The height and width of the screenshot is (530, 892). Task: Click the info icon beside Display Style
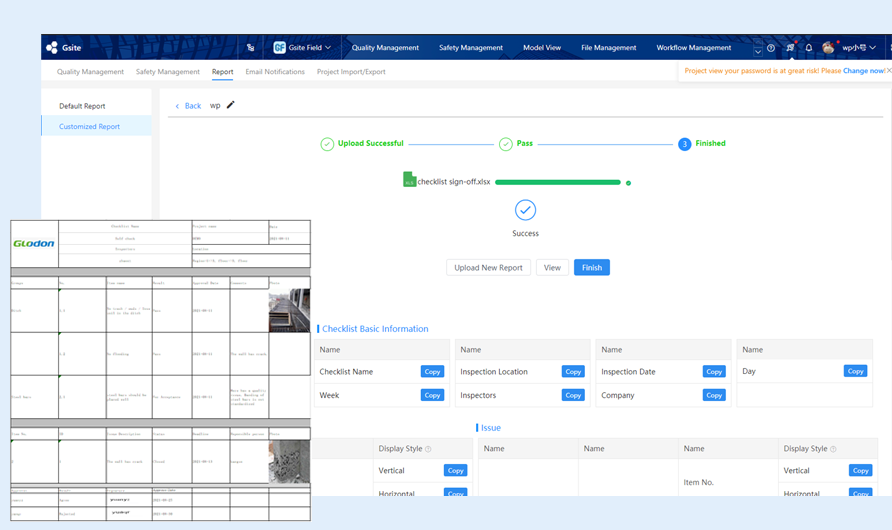428,449
